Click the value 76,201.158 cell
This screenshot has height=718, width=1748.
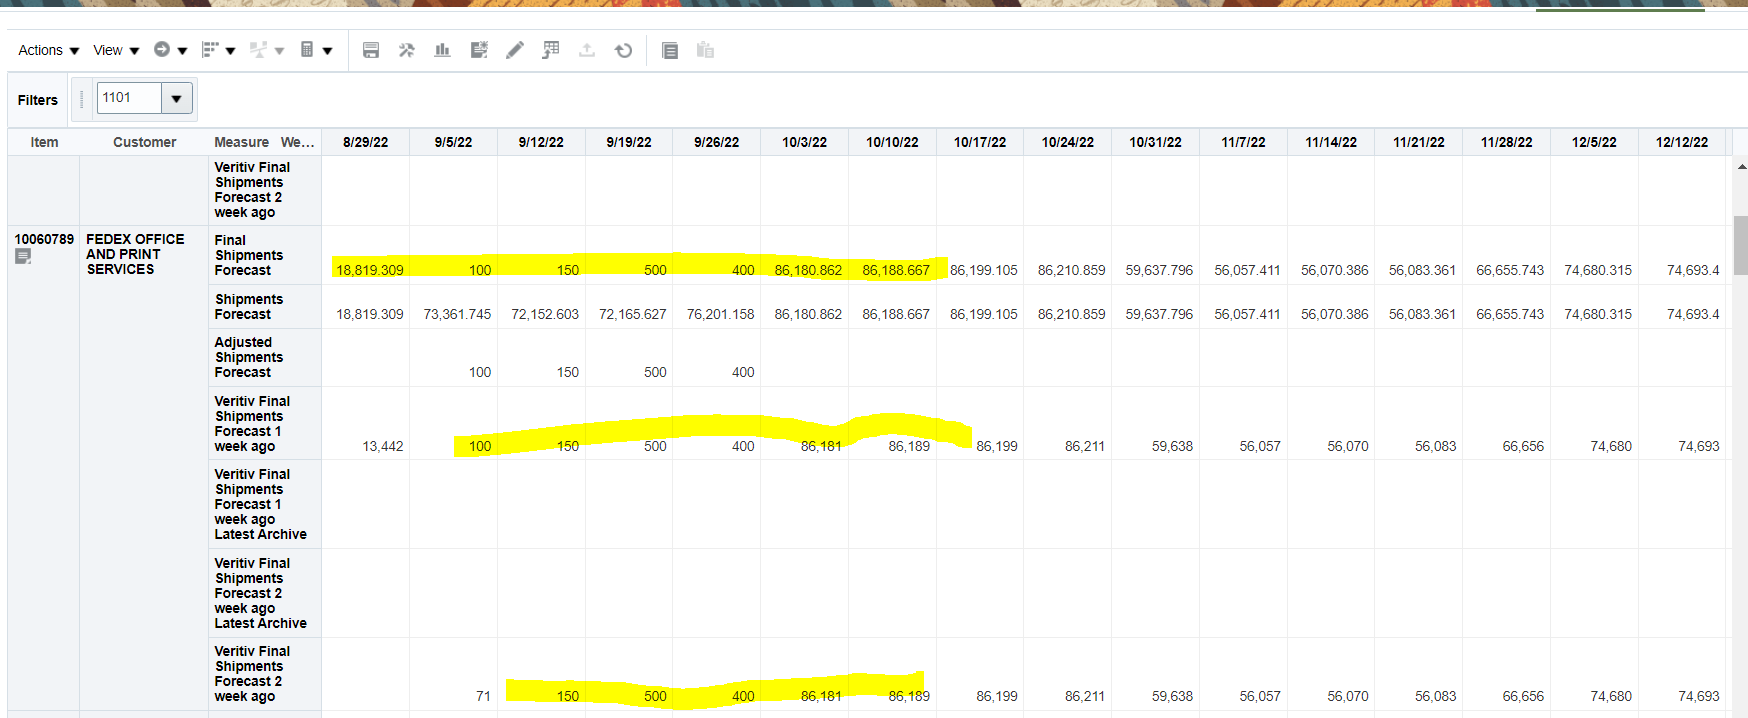(x=721, y=314)
